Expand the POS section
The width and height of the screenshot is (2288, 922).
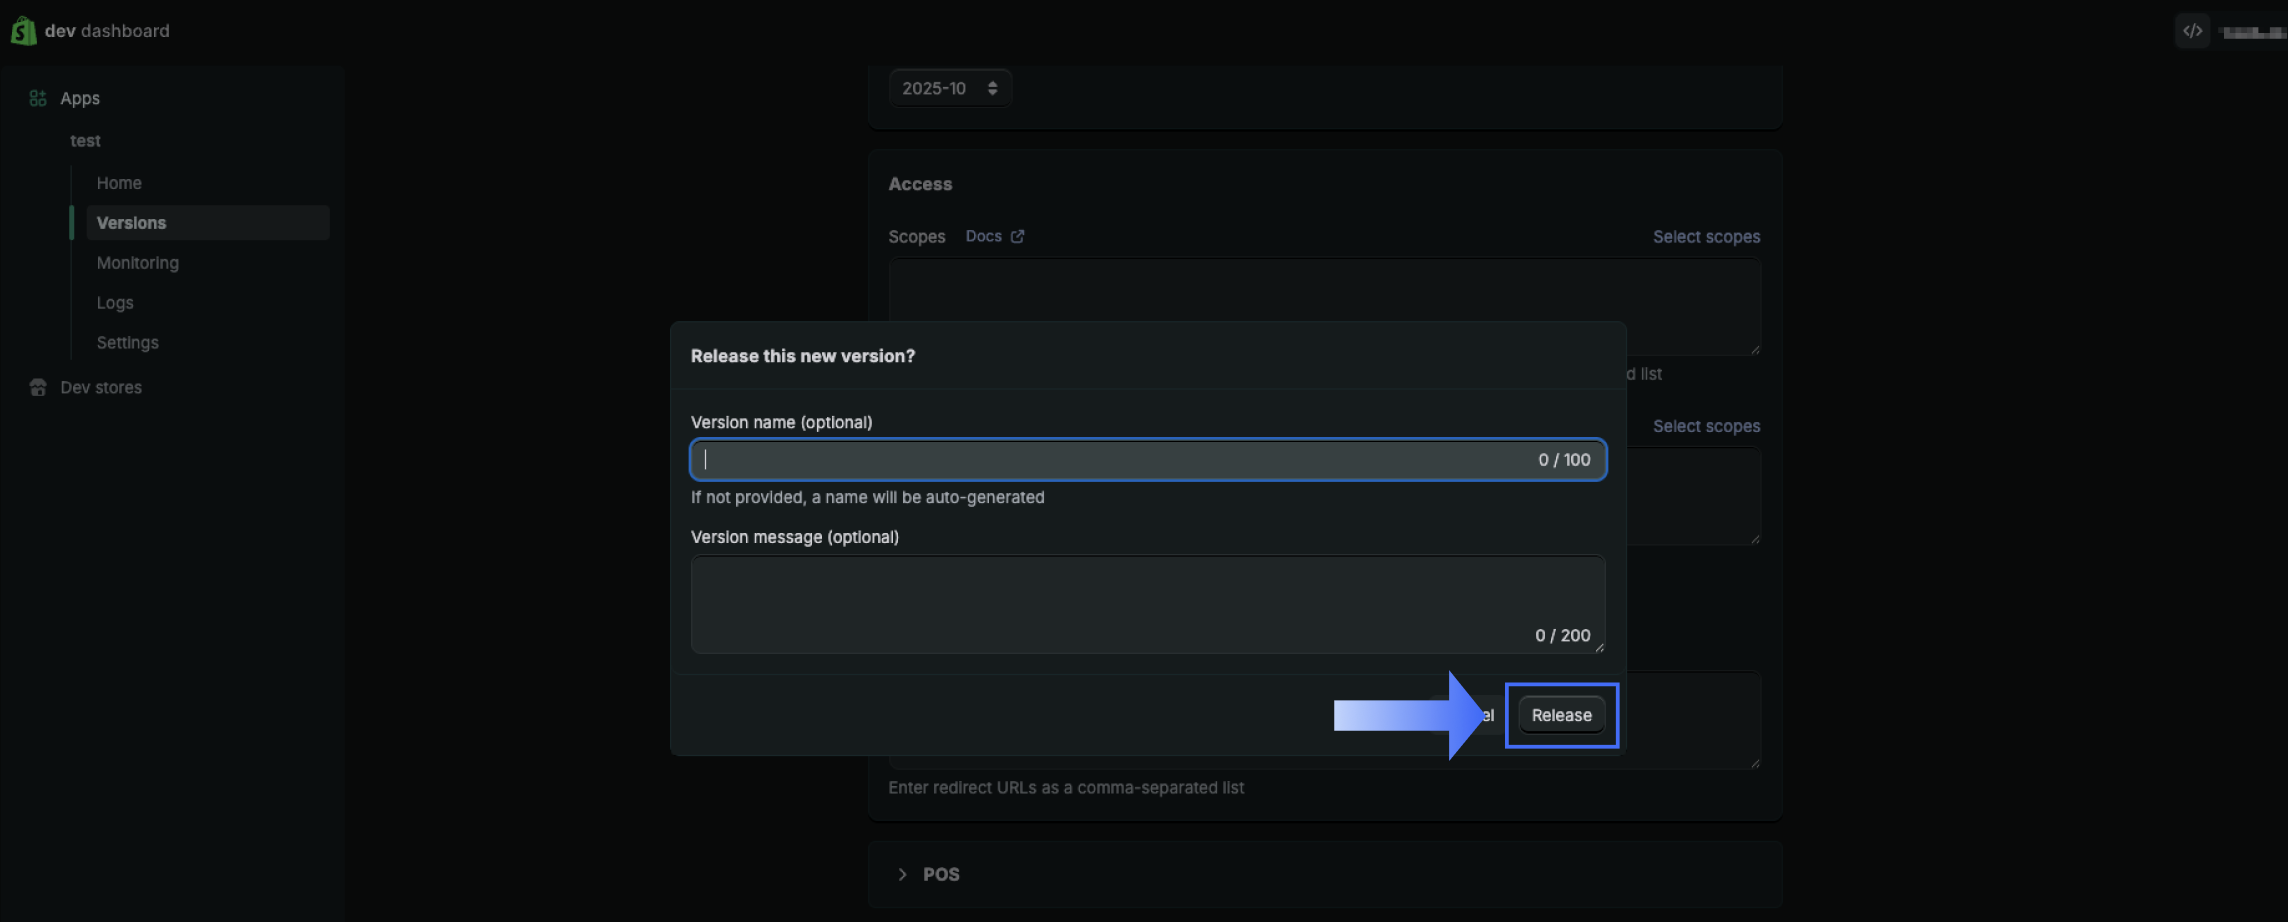tap(939, 873)
